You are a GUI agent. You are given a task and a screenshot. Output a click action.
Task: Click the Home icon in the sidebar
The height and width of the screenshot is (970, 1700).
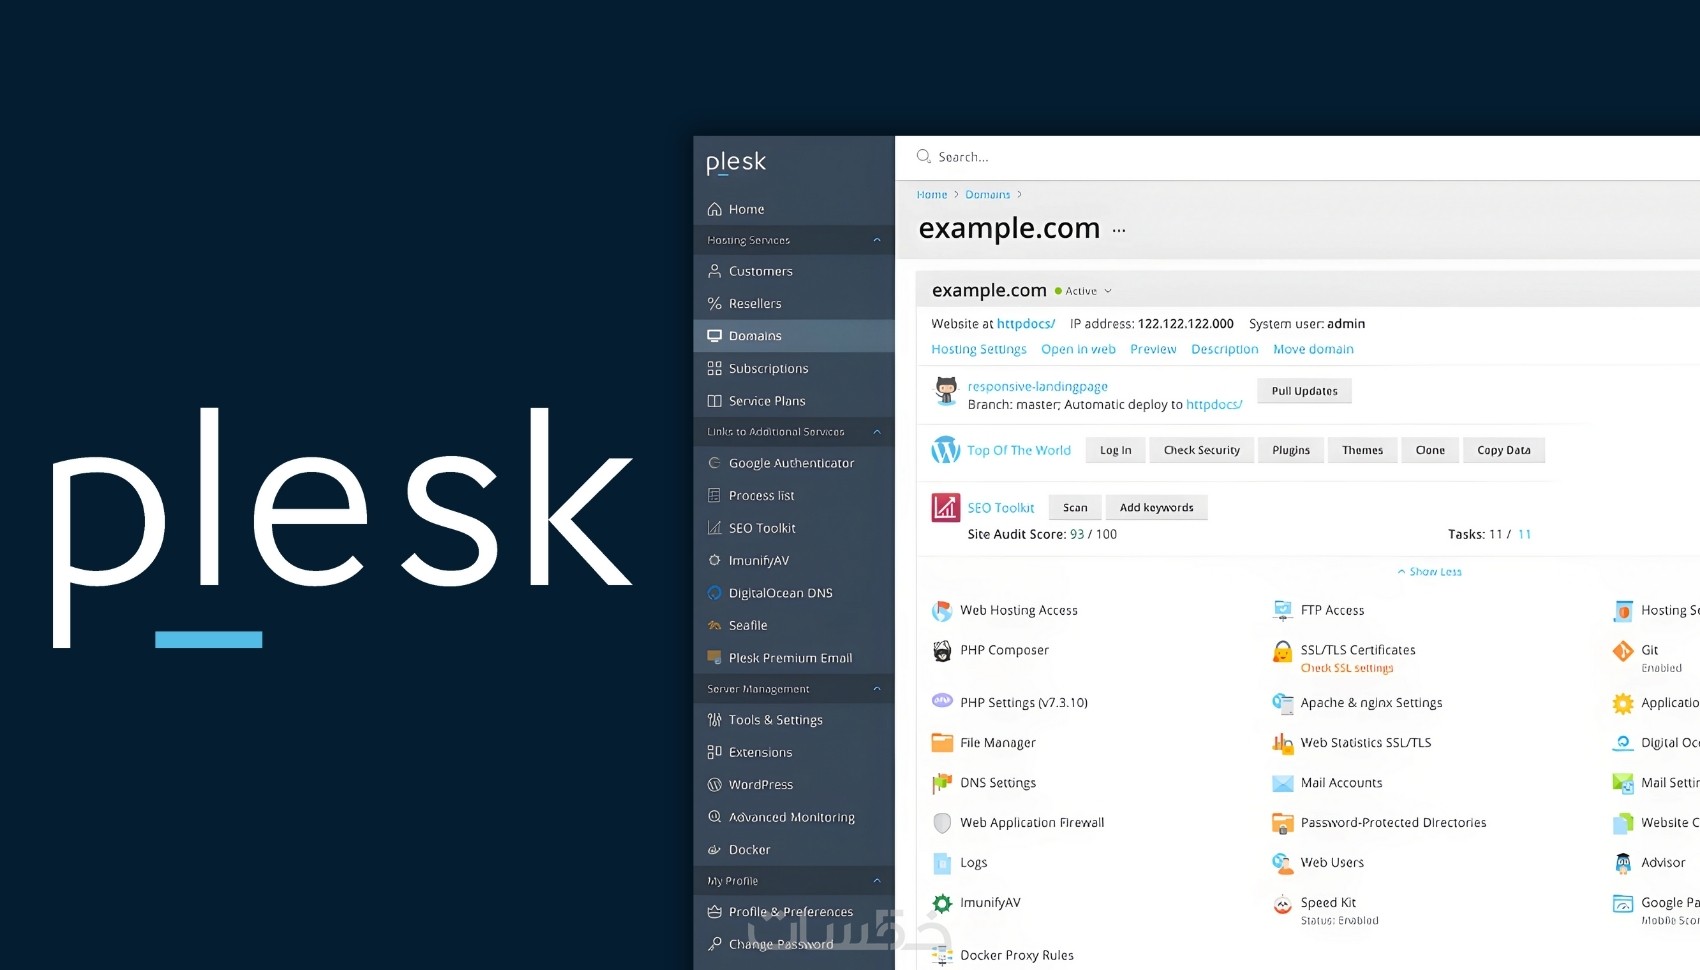coord(714,209)
